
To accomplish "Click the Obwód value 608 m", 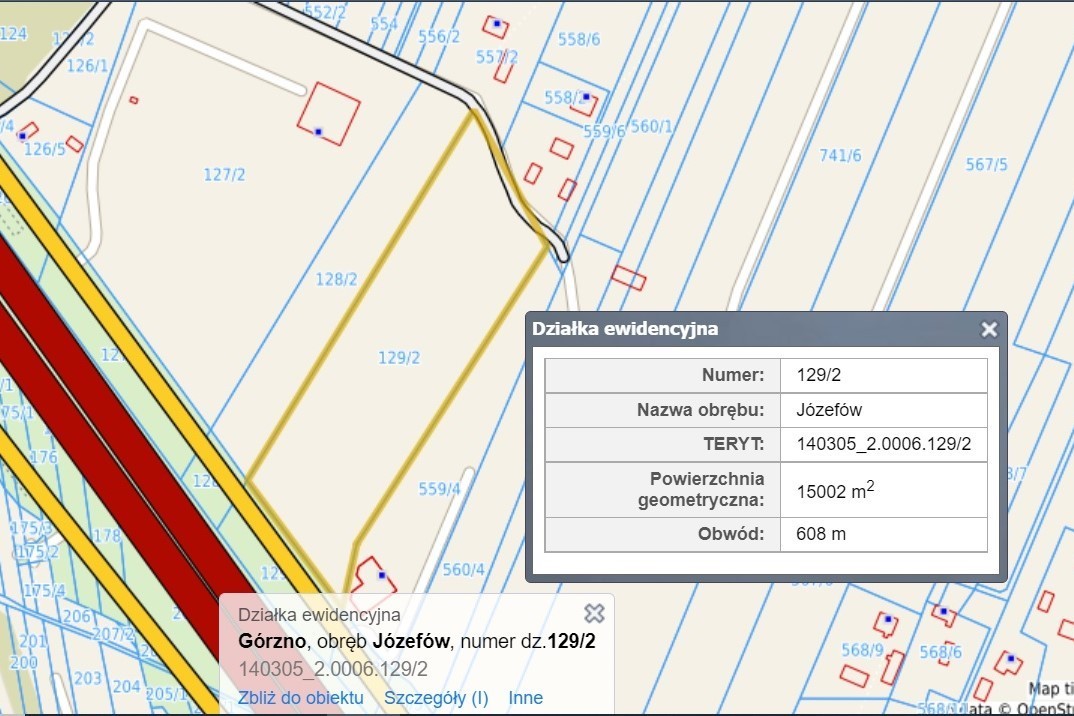I will click(821, 534).
